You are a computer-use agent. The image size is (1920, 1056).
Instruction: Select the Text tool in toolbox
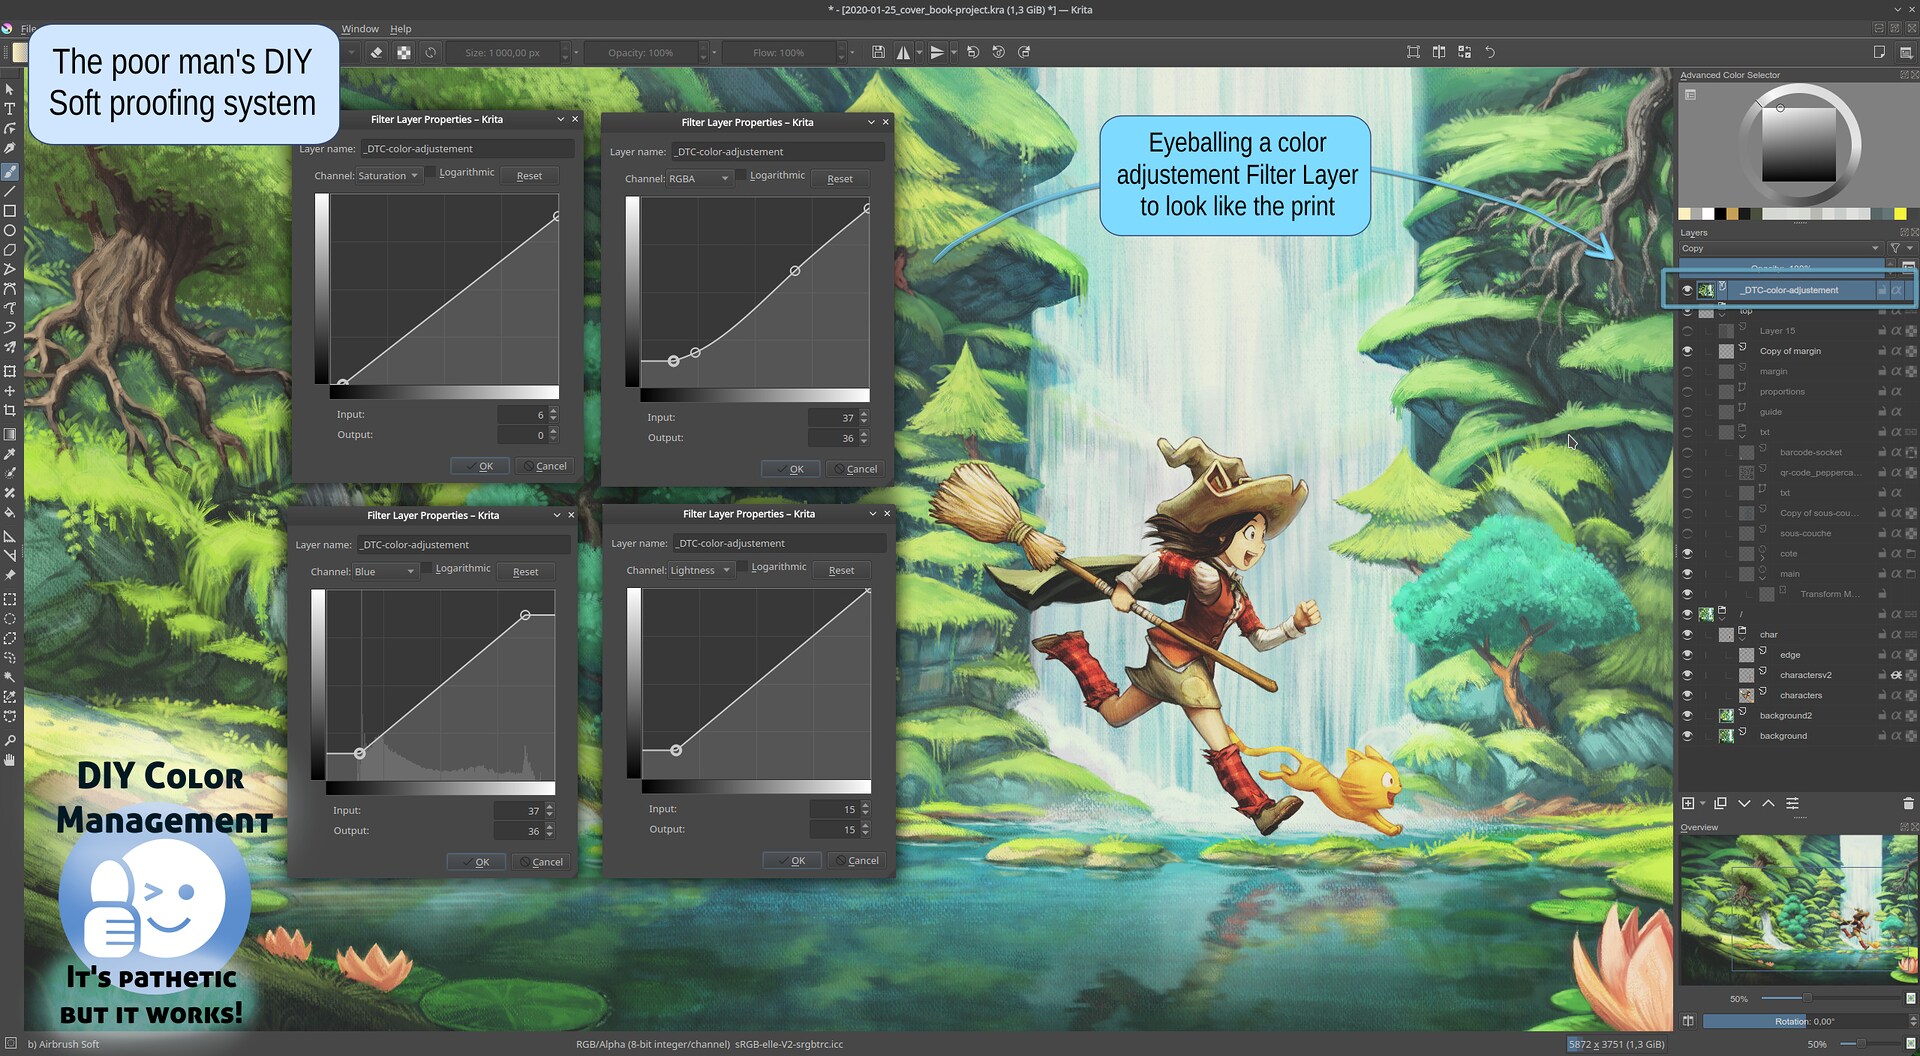(10, 109)
